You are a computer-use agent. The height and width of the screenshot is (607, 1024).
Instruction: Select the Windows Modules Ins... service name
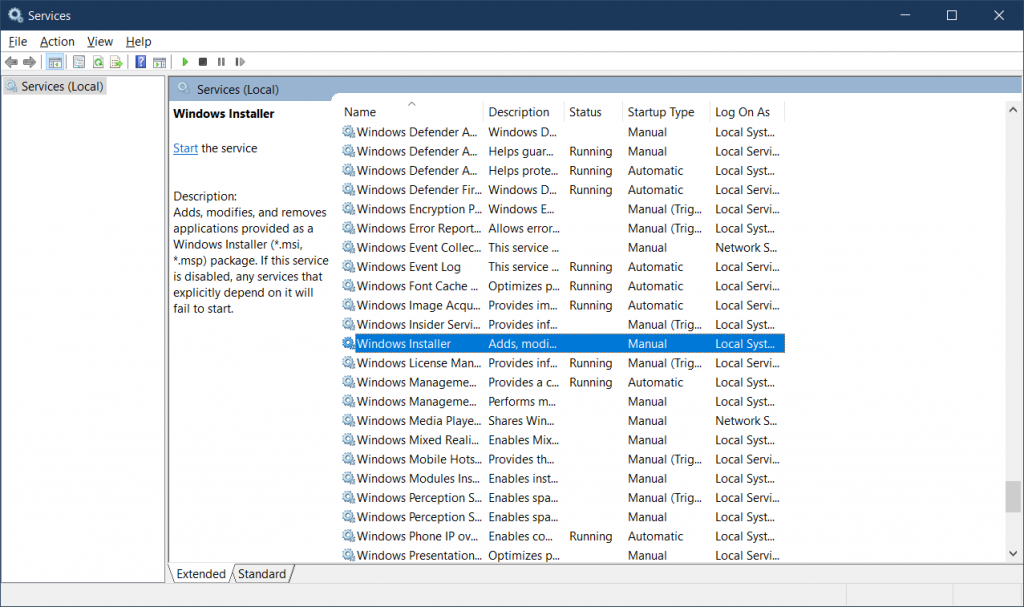(x=418, y=478)
